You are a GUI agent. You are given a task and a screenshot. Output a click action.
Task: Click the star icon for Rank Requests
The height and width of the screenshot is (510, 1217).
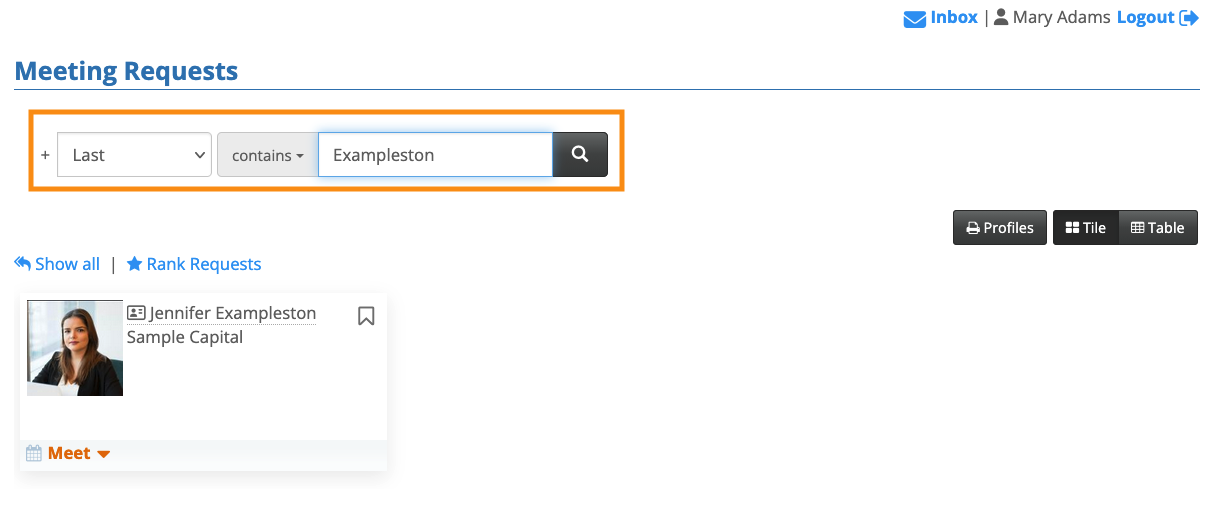pos(134,264)
